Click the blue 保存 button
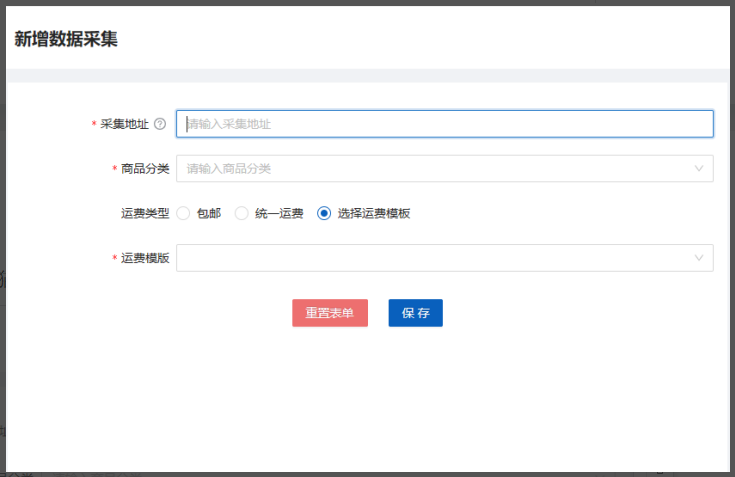Viewport: 735px width, 477px height. pos(415,313)
